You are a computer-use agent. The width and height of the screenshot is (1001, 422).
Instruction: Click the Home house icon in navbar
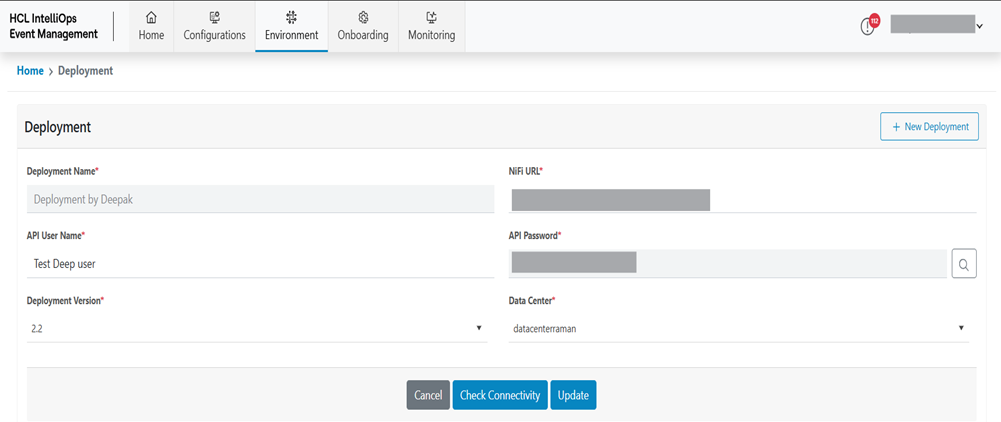[151, 17]
